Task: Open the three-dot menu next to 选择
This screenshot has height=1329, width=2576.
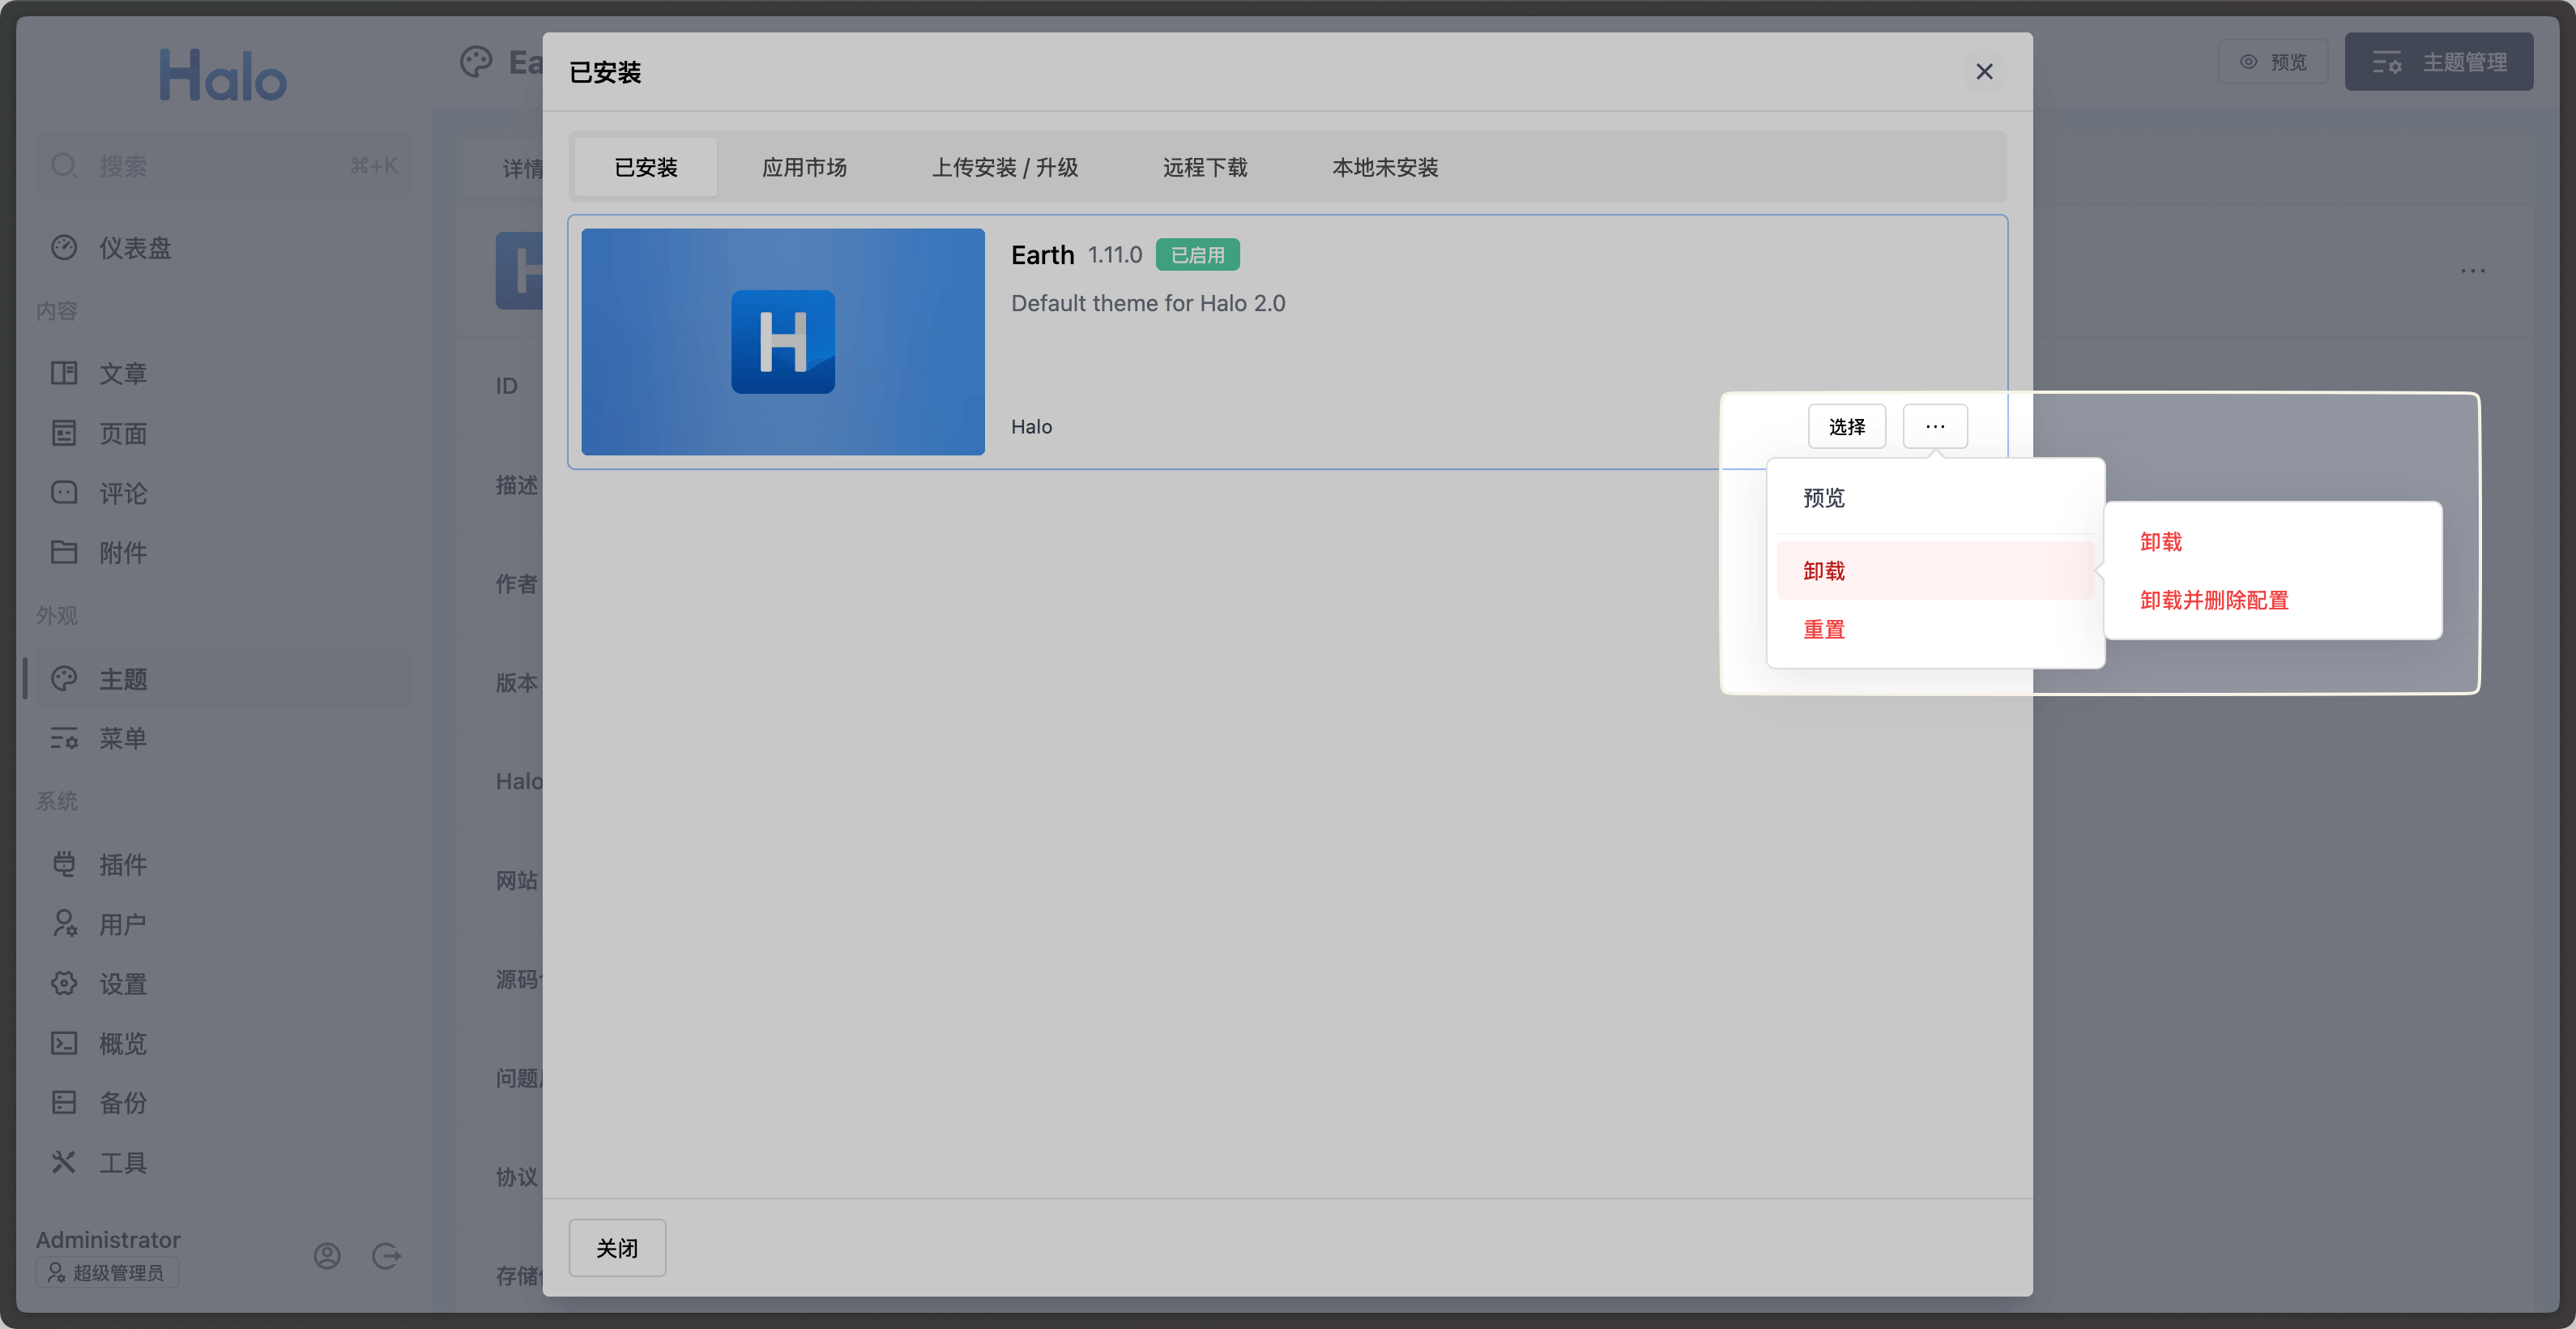Action: click(1934, 427)
